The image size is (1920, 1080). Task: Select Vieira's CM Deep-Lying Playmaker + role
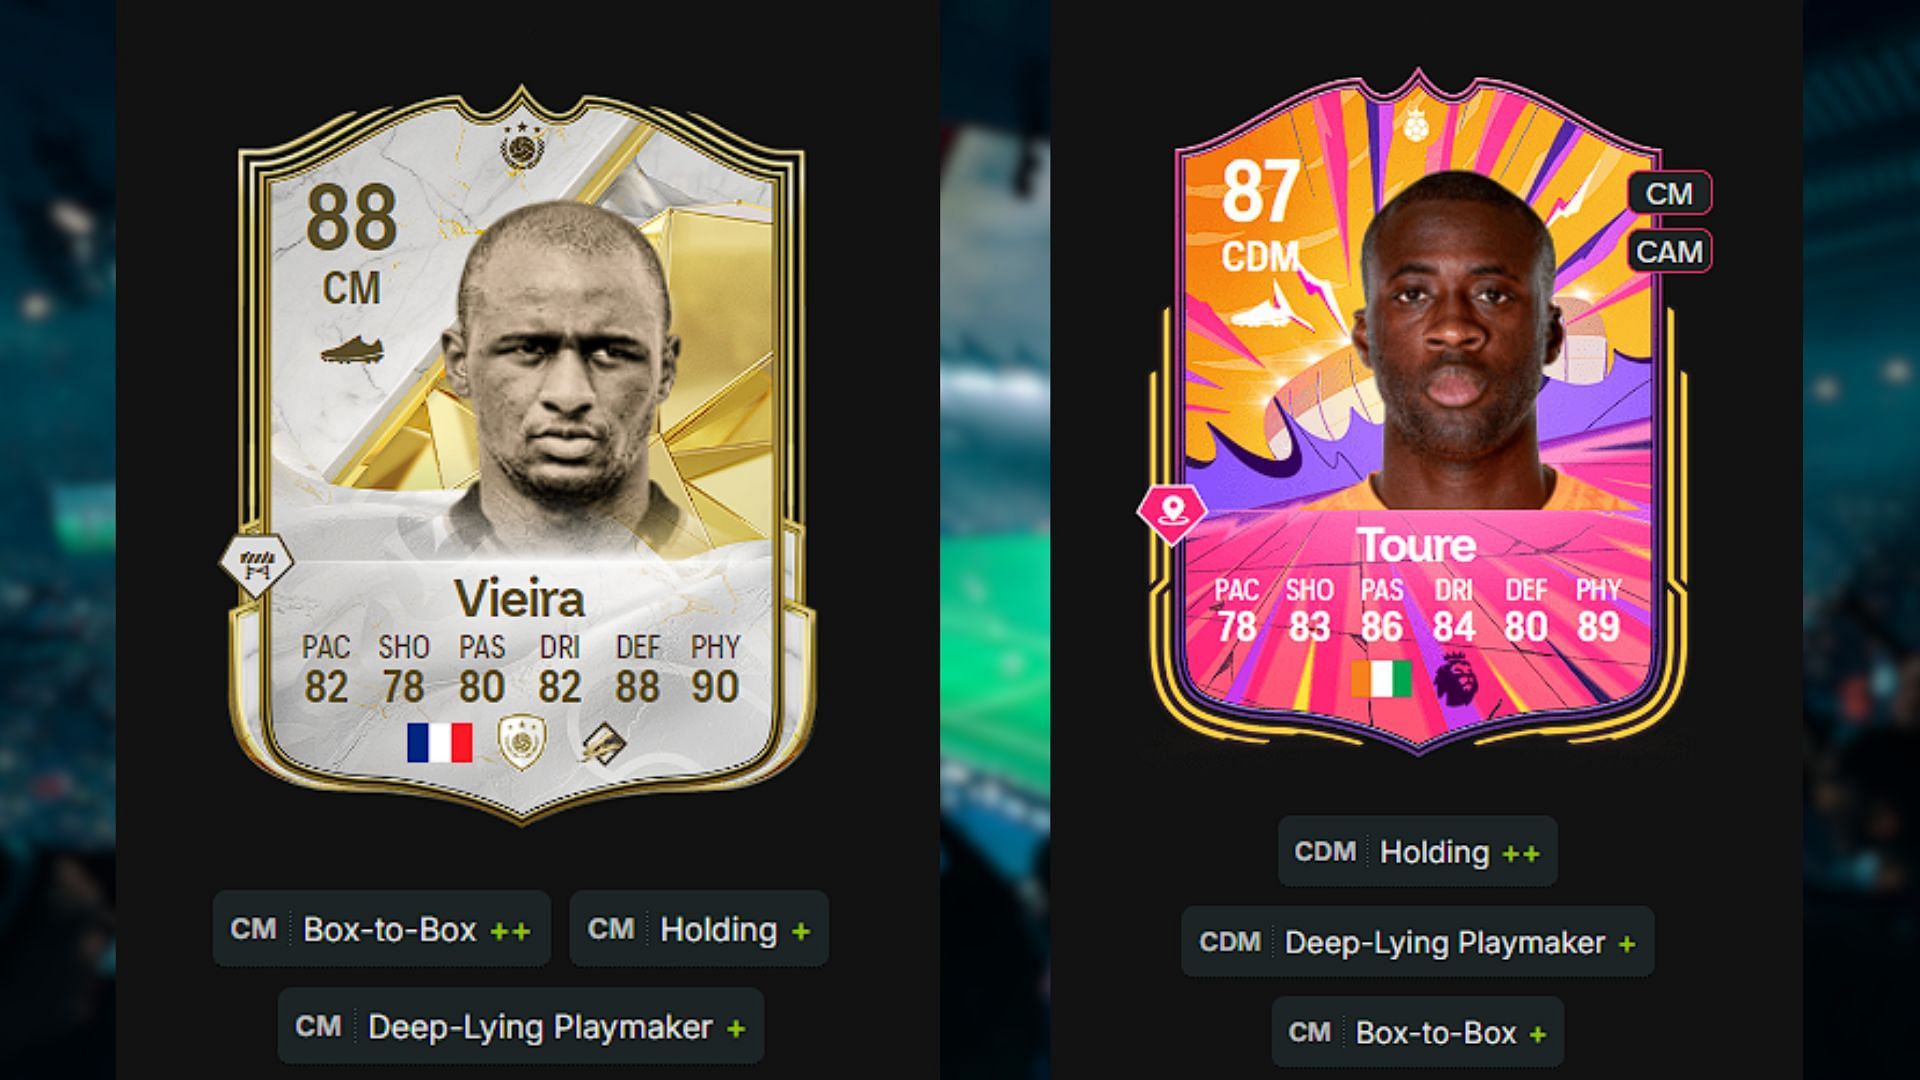(x=521, y=1027)
